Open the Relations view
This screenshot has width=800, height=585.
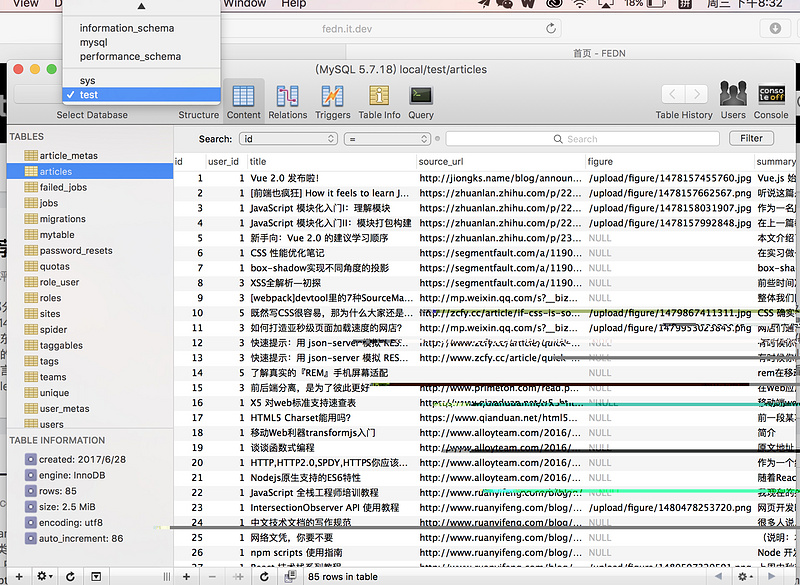[288, 102]
